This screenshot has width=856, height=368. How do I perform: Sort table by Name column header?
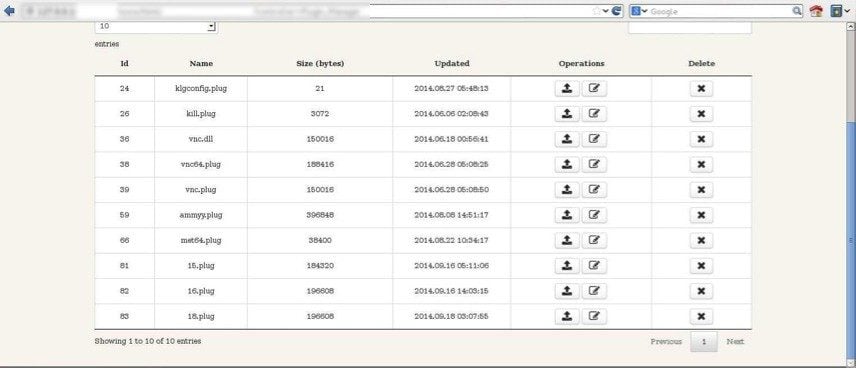pyautogui.click(x=201, y=63)
